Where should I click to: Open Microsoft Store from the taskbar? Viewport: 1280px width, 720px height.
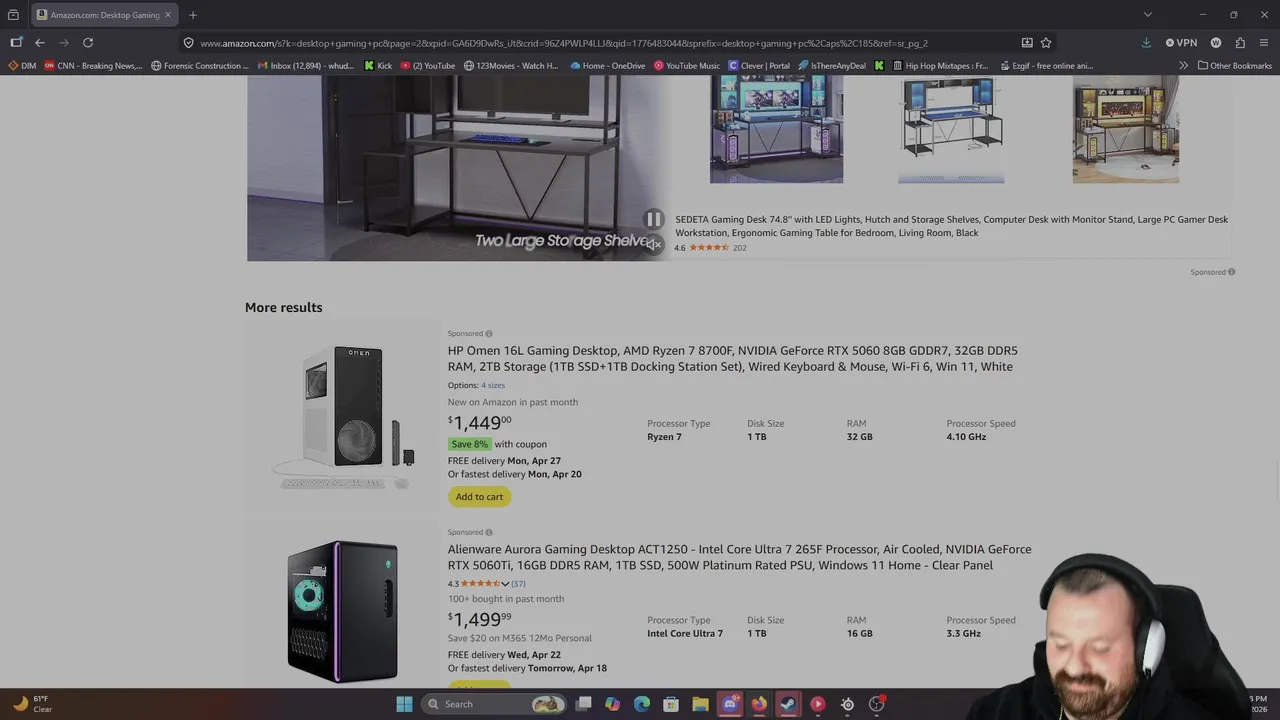click(x=671, y=704)
